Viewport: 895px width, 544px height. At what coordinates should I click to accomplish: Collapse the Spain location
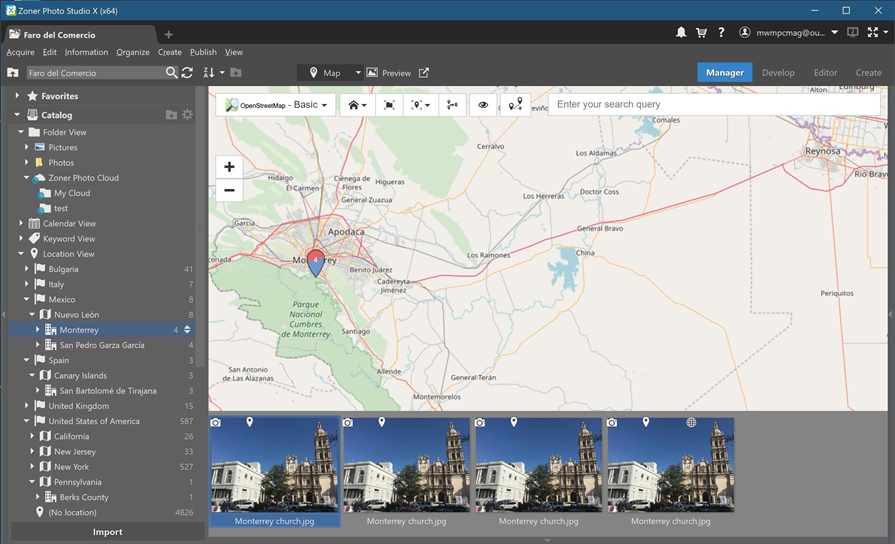[x=26, y=360]
